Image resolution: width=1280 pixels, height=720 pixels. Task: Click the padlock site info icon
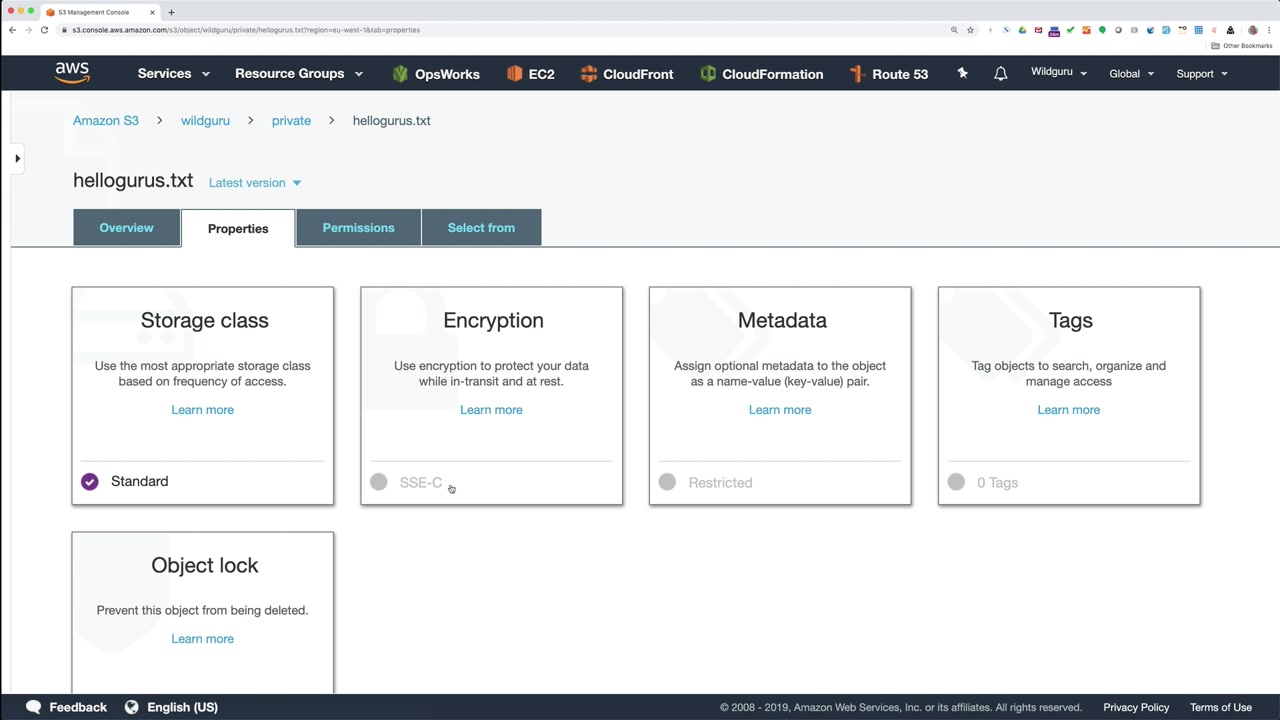pos(64,30)
